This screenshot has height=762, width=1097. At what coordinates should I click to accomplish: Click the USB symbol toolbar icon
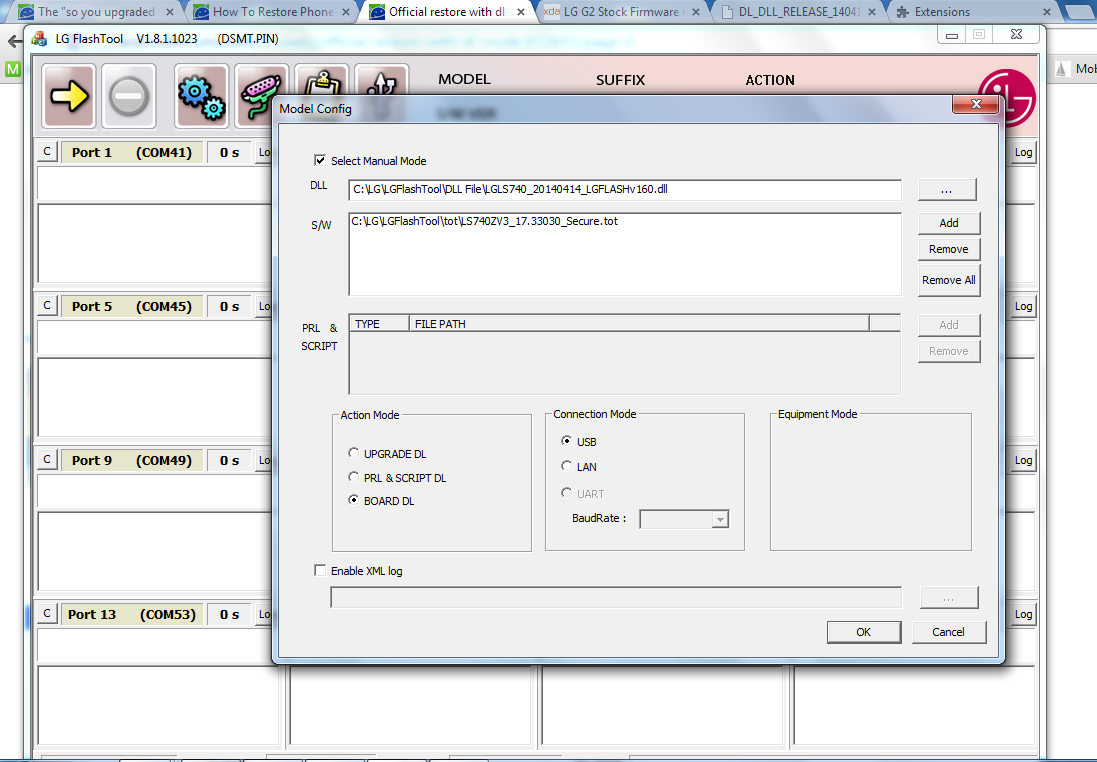(381, 90)
